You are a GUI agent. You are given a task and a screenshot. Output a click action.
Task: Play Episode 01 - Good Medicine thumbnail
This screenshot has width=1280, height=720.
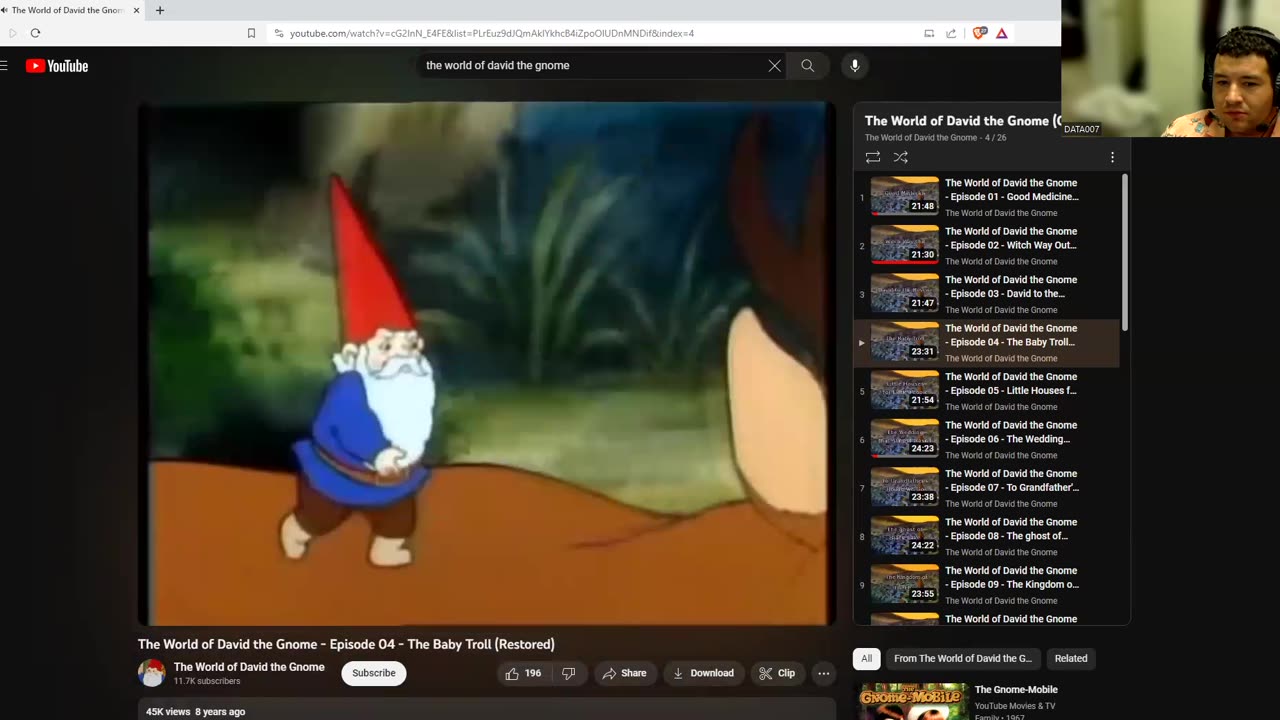click(x=905, y=197)
